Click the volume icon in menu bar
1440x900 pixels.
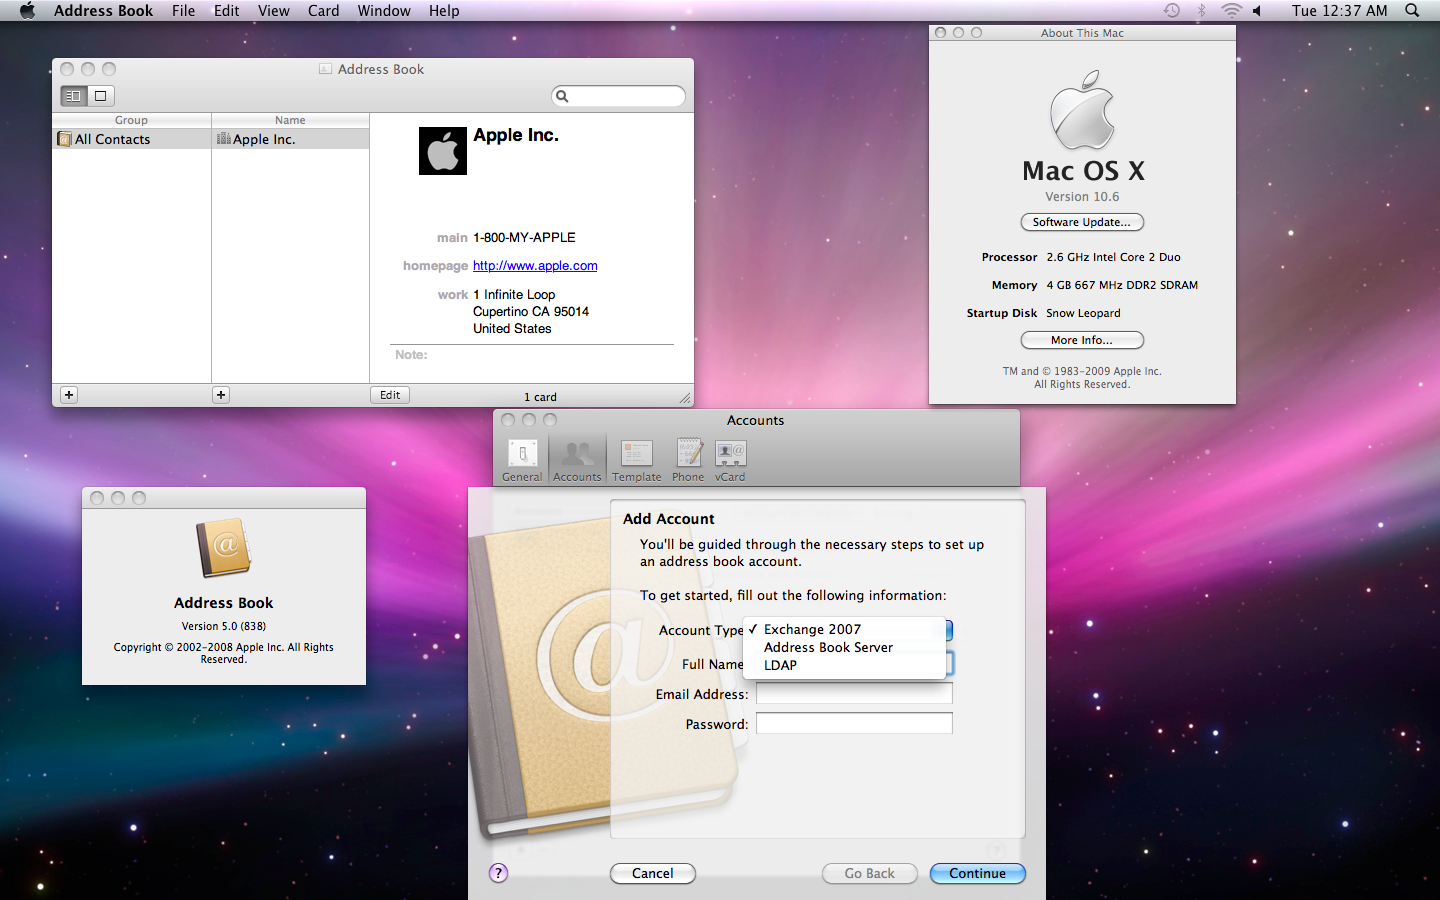[1257, 11]
